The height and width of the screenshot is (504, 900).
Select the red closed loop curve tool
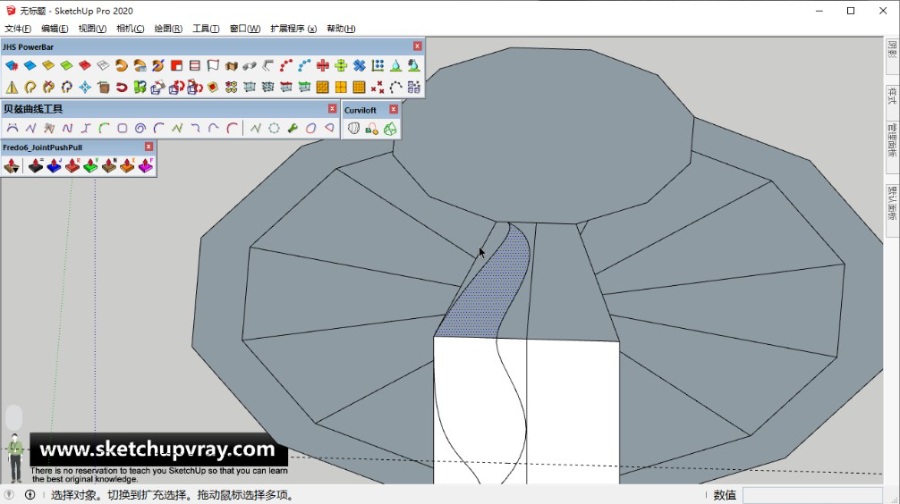[311, 128]
